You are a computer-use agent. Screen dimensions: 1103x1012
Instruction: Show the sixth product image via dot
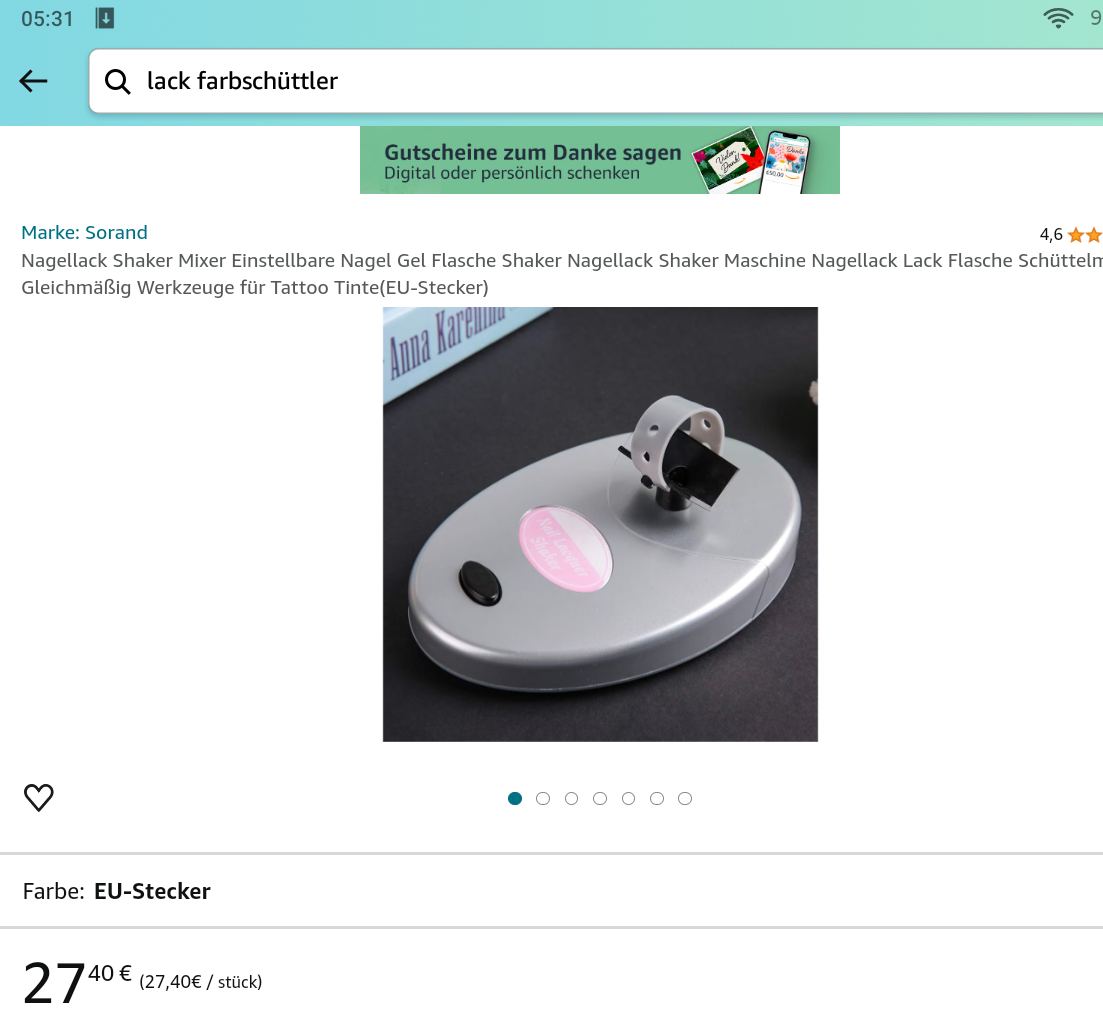(x=657, y=798)
